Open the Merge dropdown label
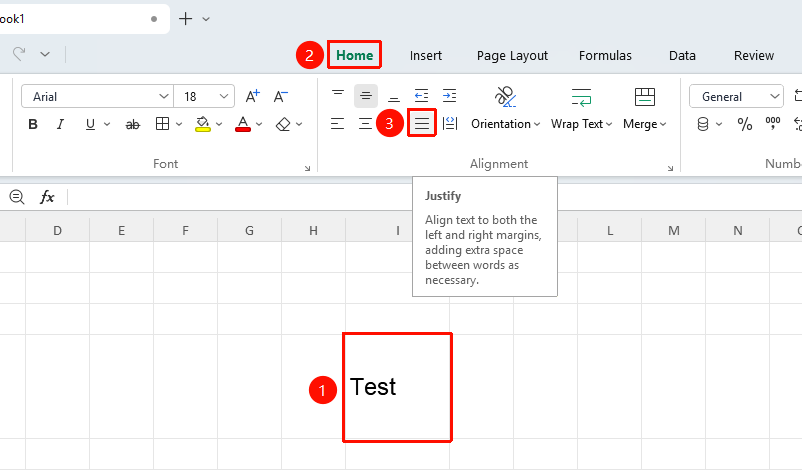Image resolution: width=802 pixels, height=470 pixels. (644, 124)
